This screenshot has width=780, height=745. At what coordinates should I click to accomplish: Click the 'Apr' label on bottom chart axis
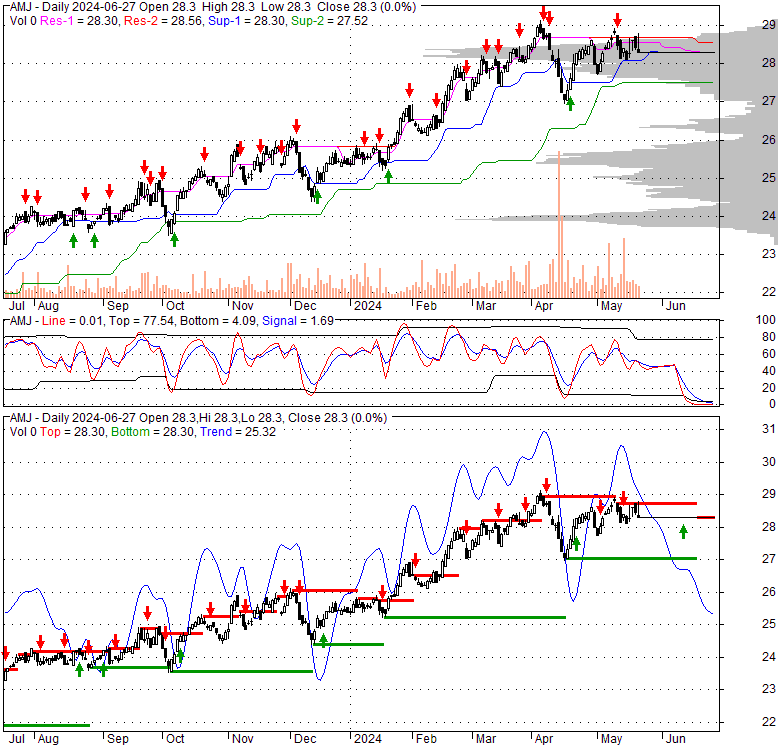[x=544, y=739]
